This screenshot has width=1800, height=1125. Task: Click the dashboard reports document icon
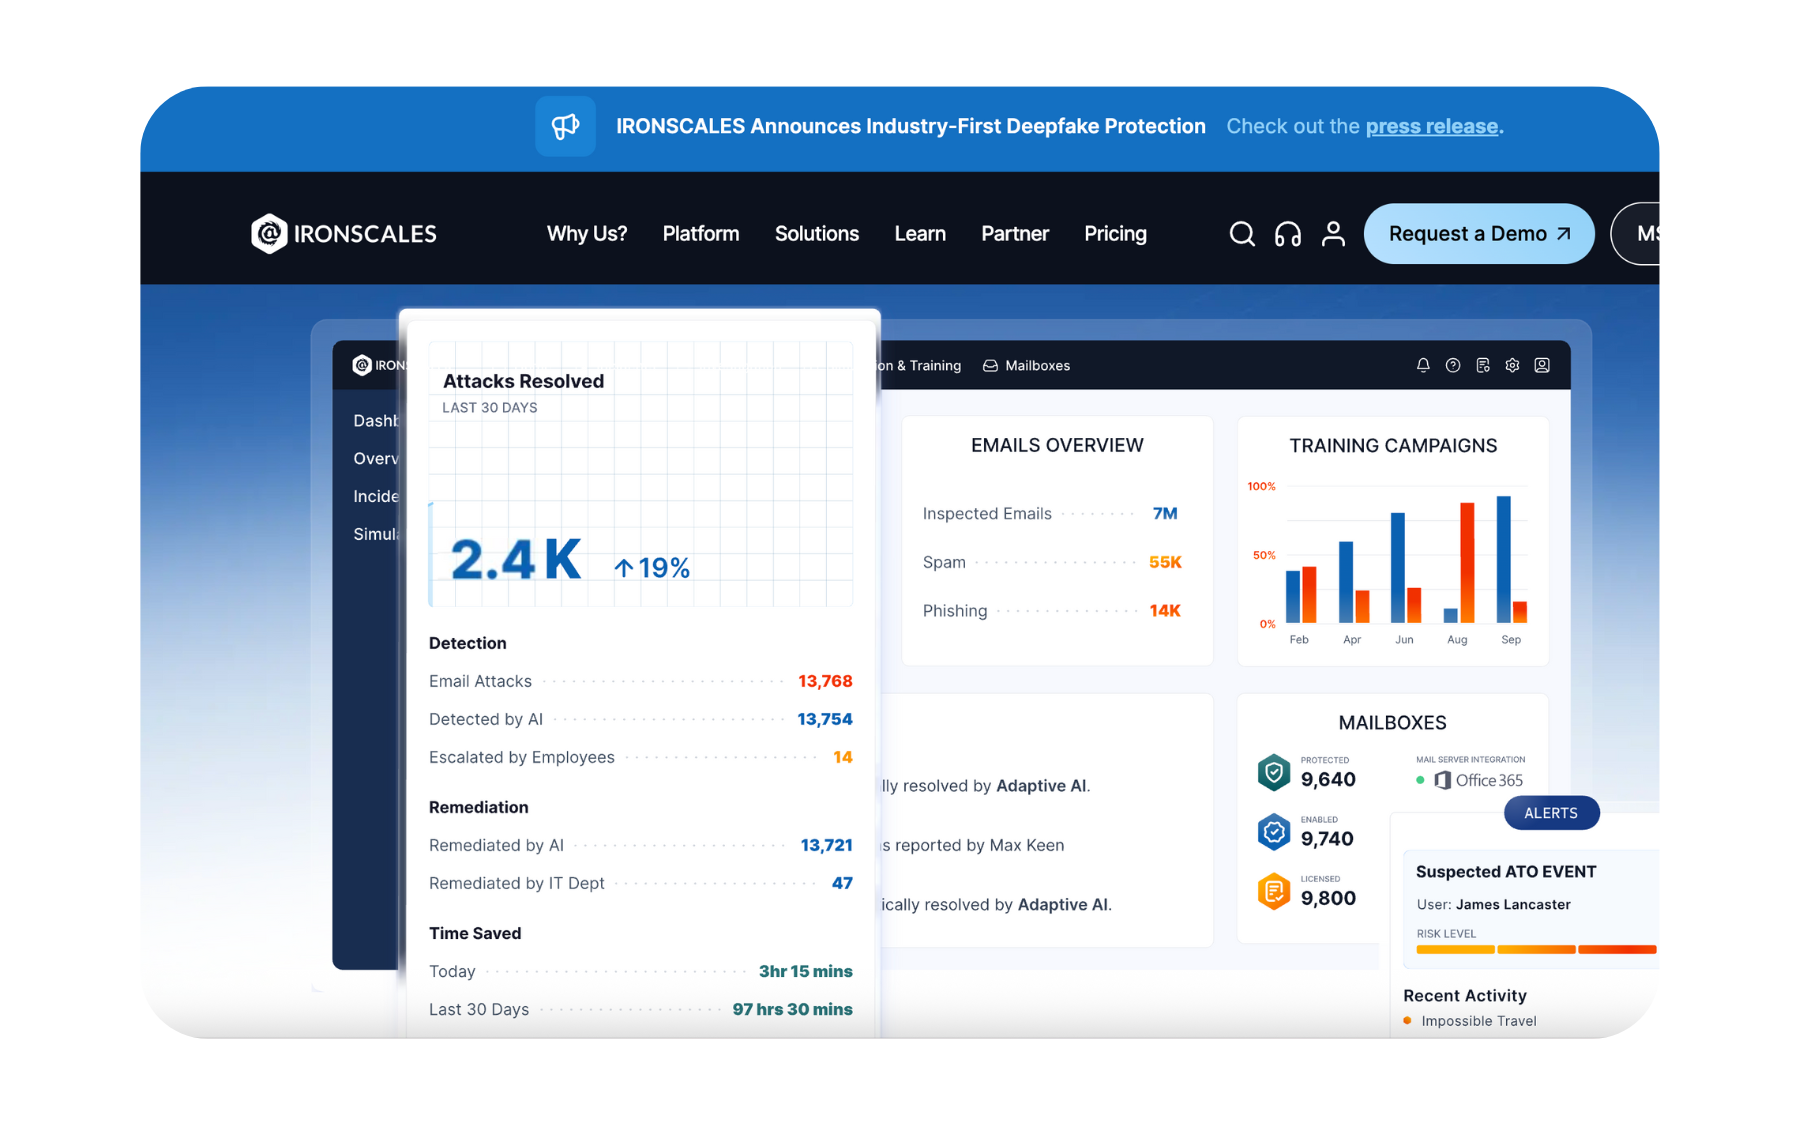pos(1483,365)
